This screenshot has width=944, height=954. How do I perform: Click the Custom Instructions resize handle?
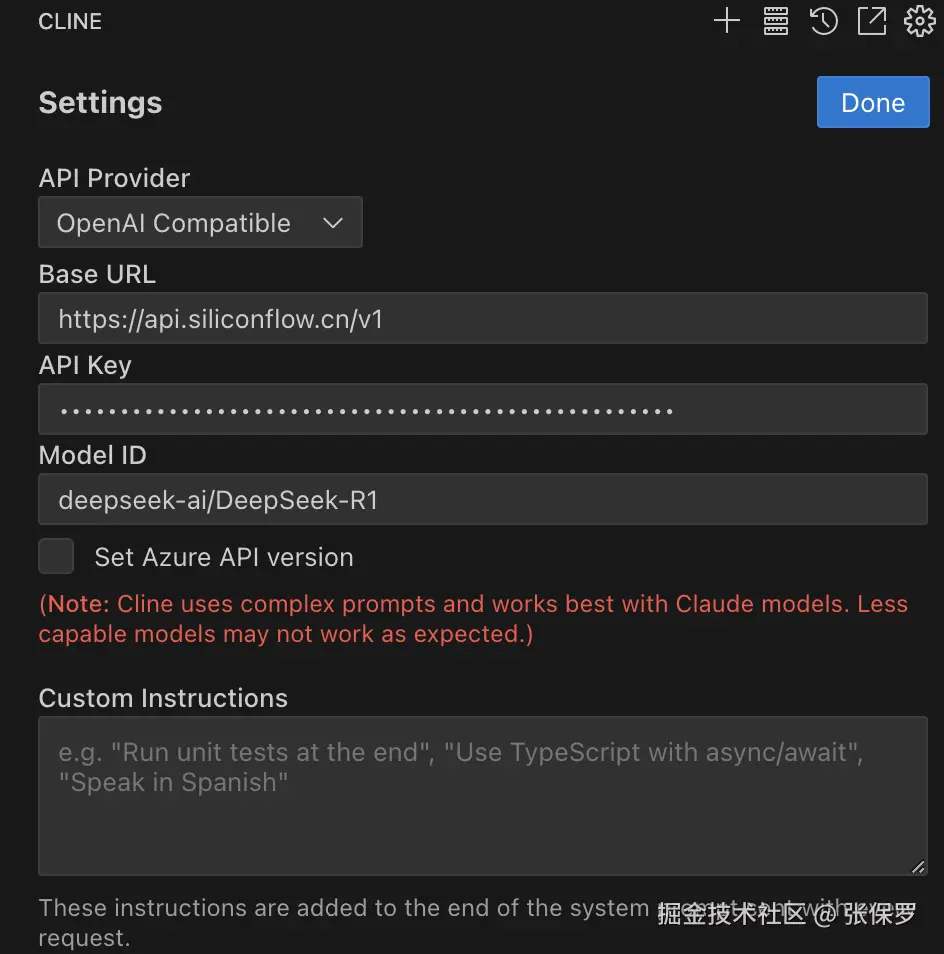coord(918,866)
